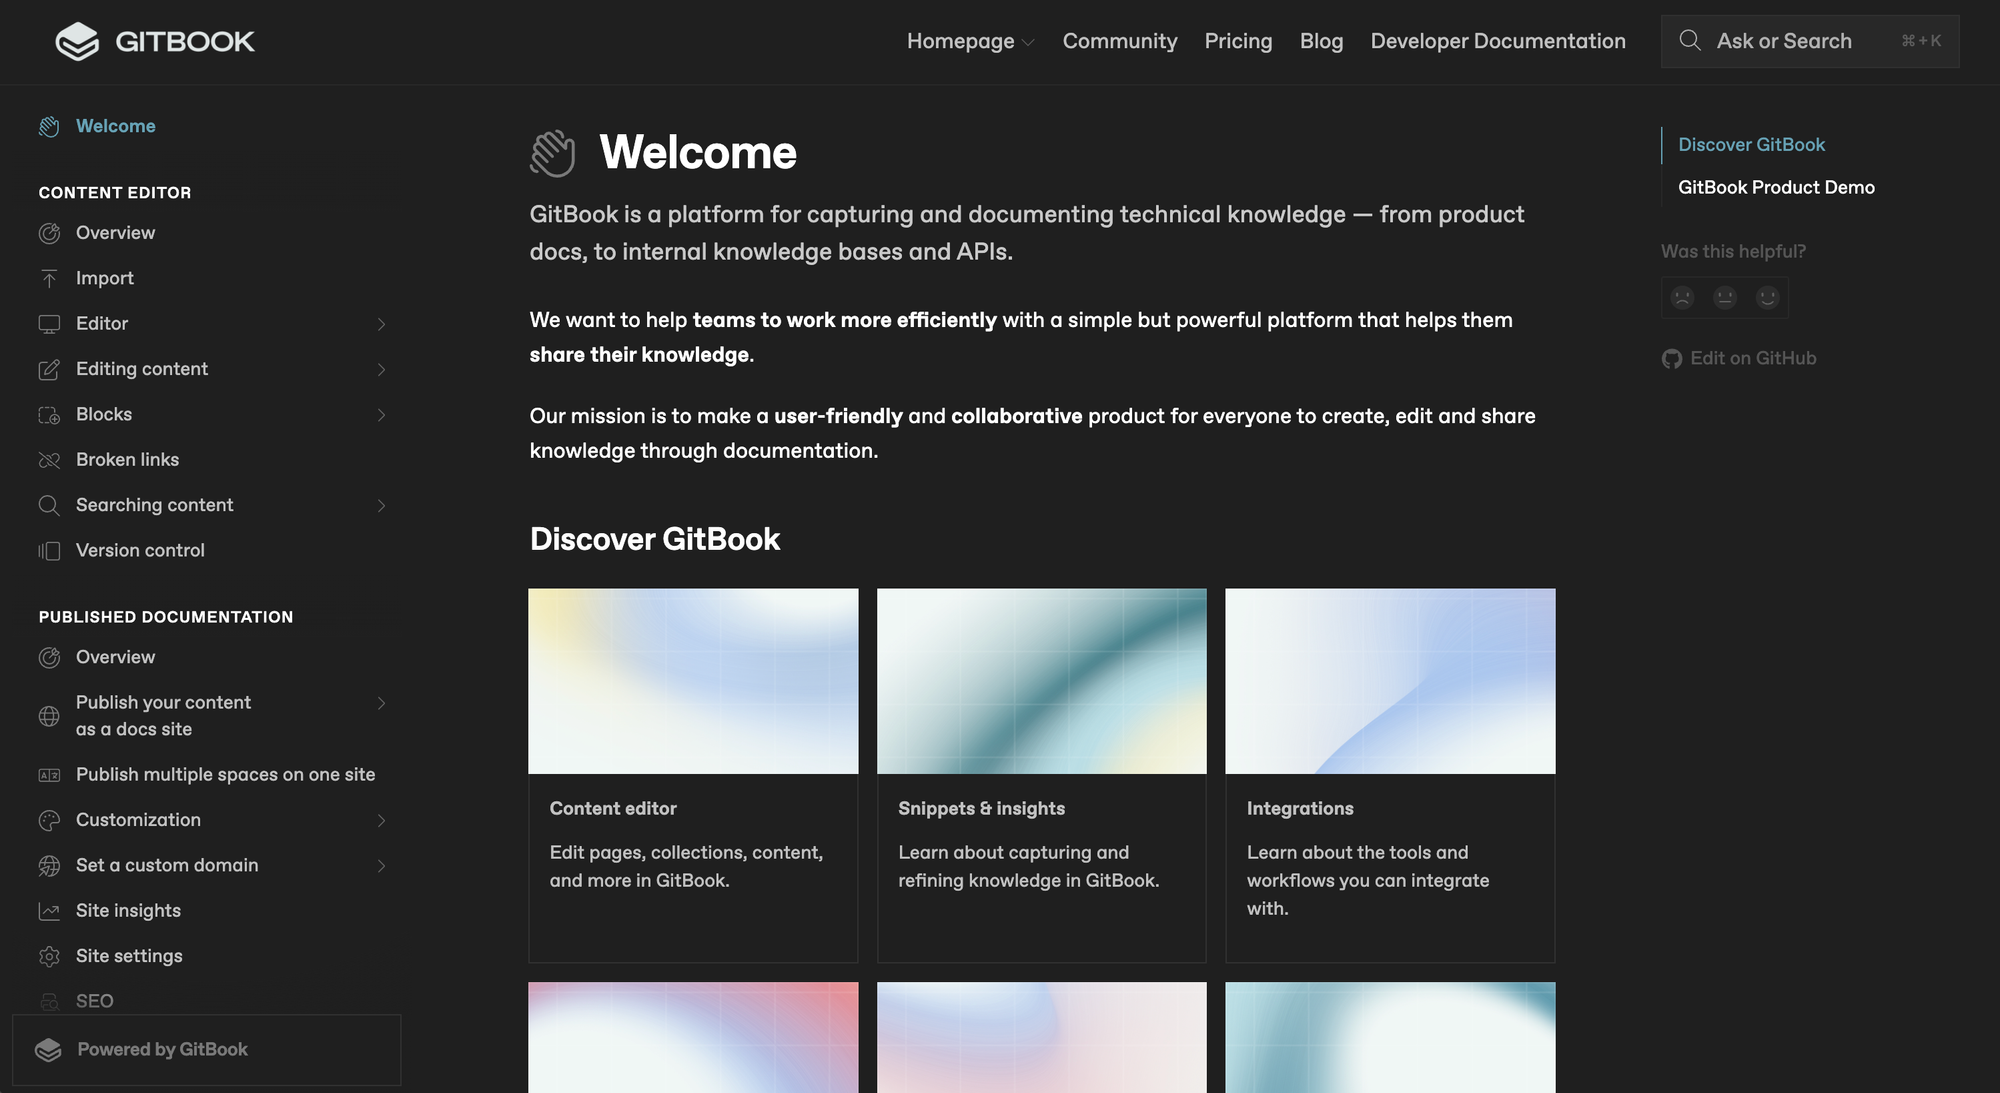
Task: Expand the Blocks sidebar section
Action: [x=381, y=414]
